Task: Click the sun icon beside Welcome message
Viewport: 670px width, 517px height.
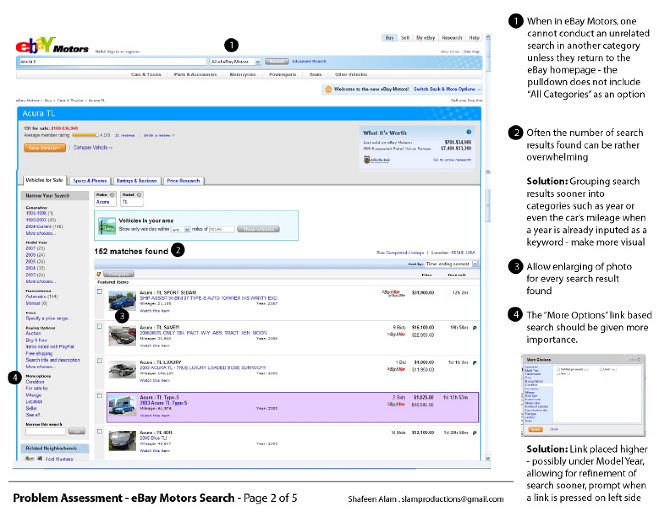Action: (x=328, y=89)
